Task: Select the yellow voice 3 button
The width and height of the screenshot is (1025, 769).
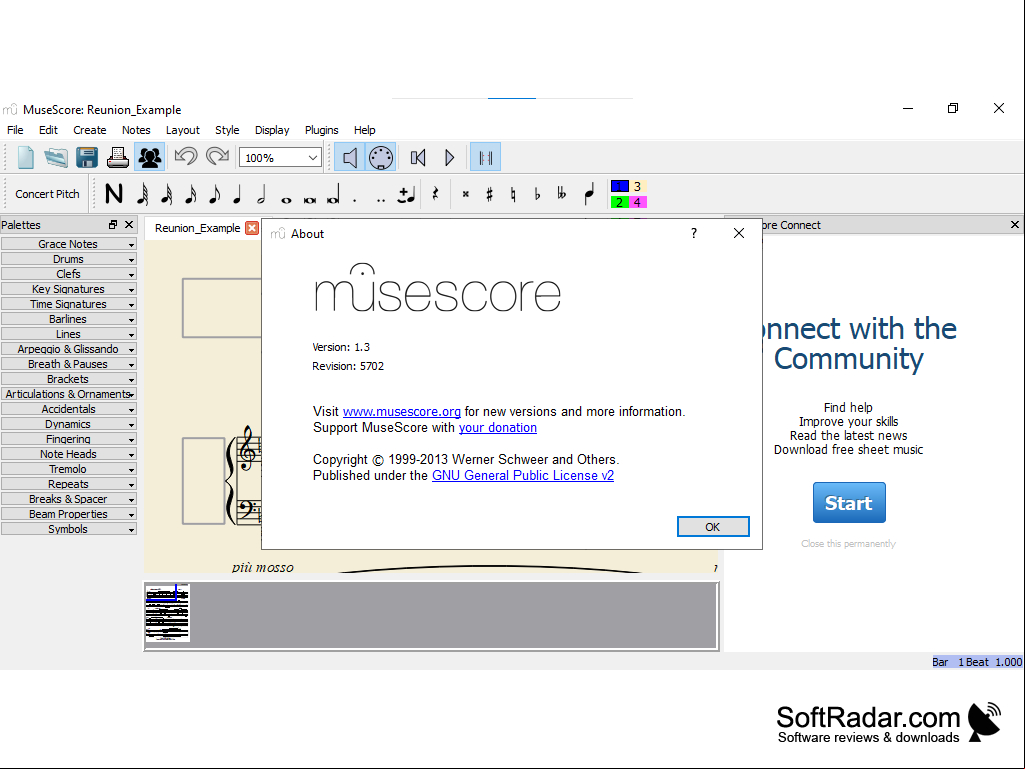Action: tap(637, 186)
